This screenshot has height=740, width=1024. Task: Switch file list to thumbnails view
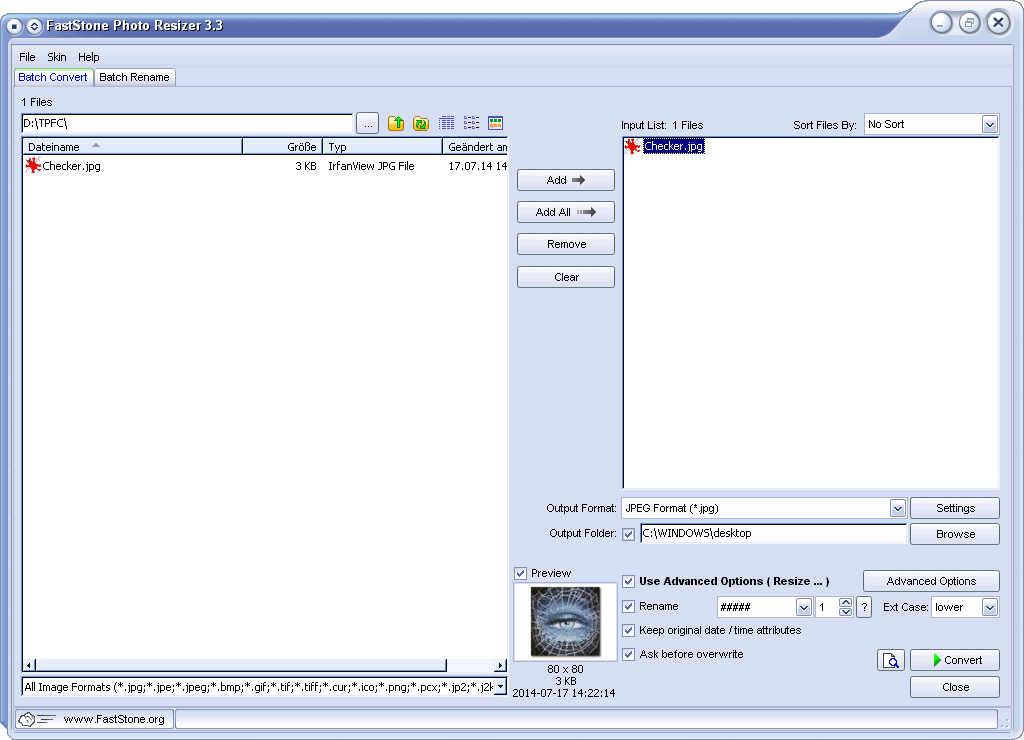coord(496,123)
